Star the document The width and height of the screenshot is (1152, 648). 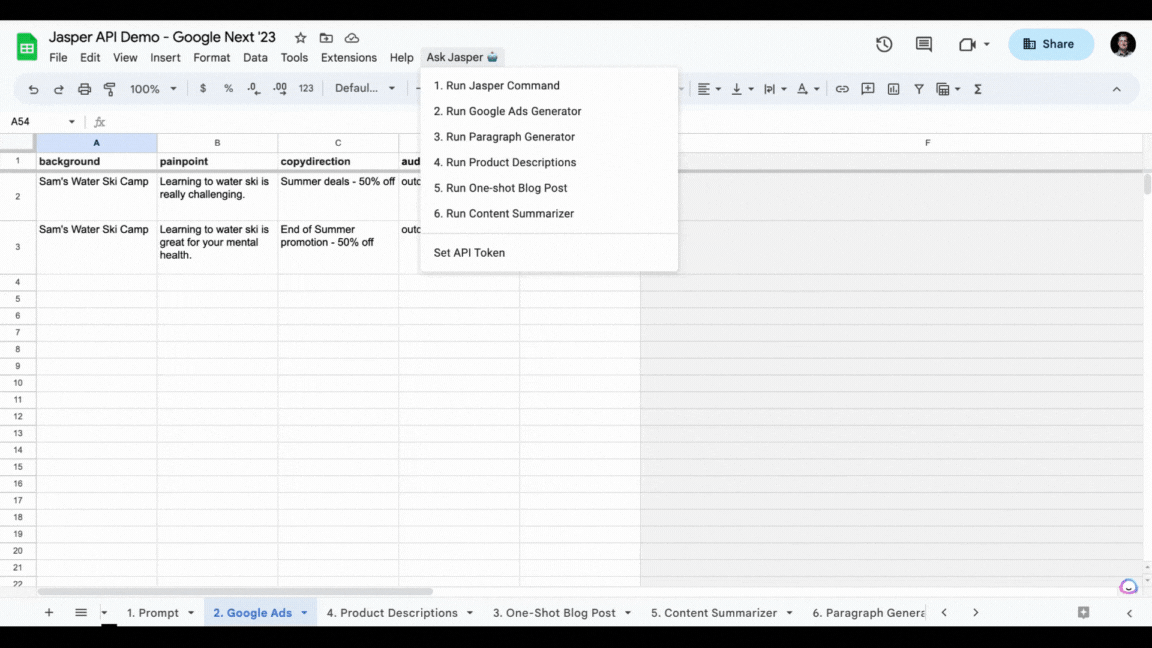(300, 37)
